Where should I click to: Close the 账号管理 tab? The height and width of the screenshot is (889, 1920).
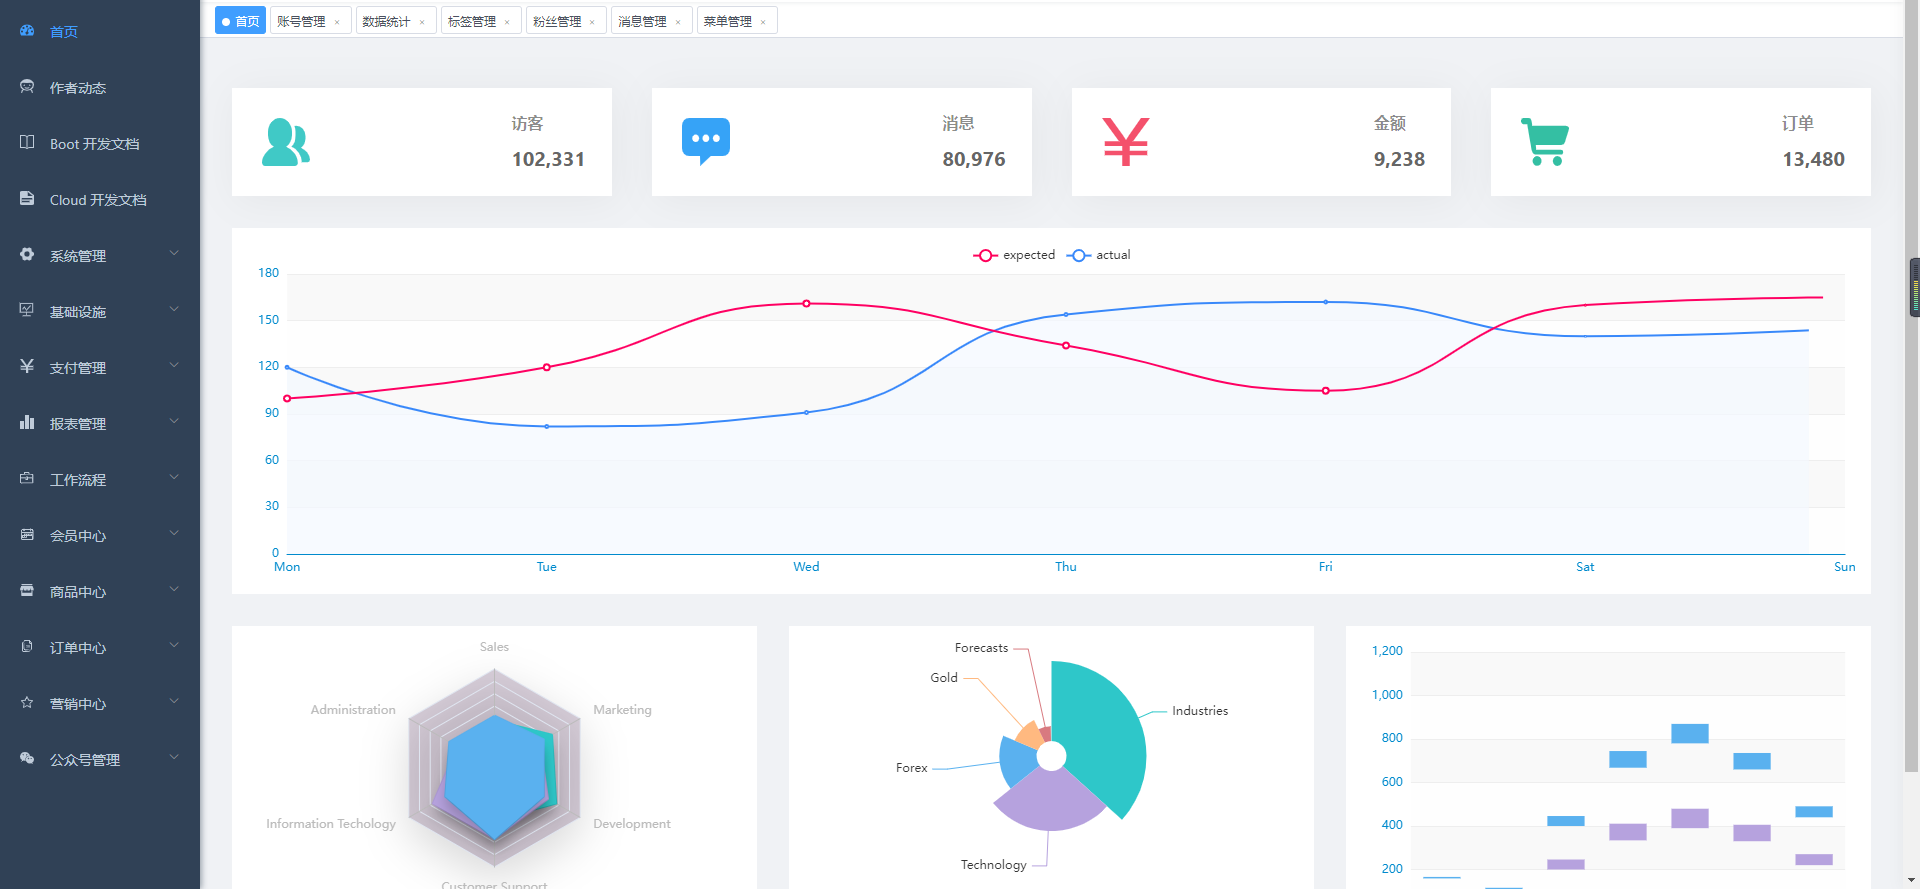tap(337, 22)
